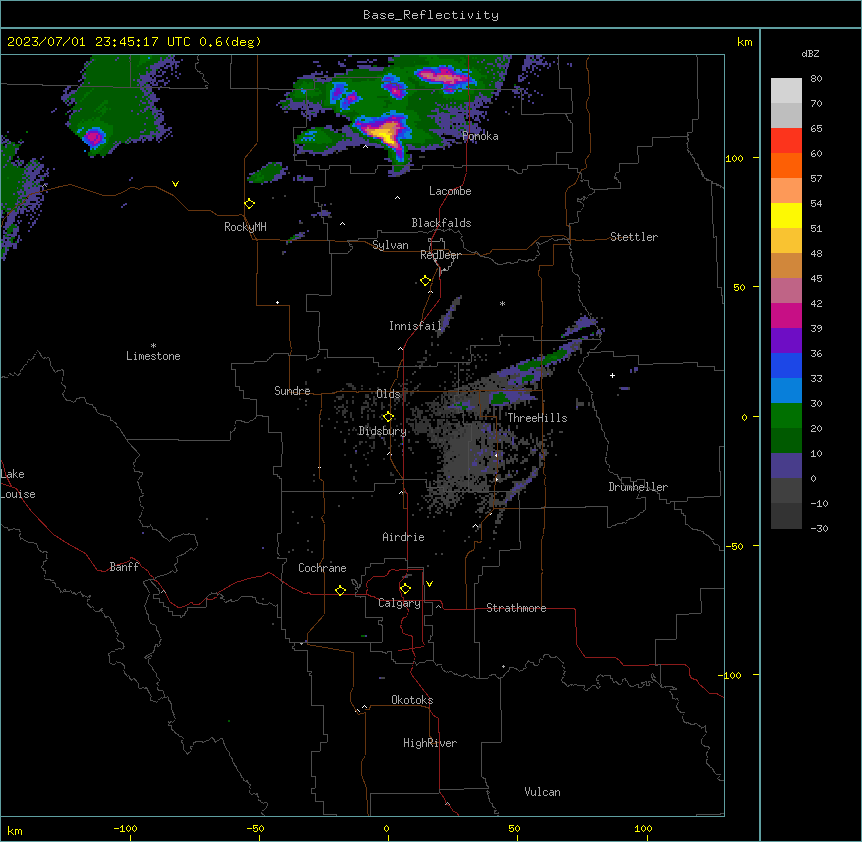Click the yellow station marker near Cochrane
The width and height of the screenshot is (862, 842).
[x=340, y=590]
